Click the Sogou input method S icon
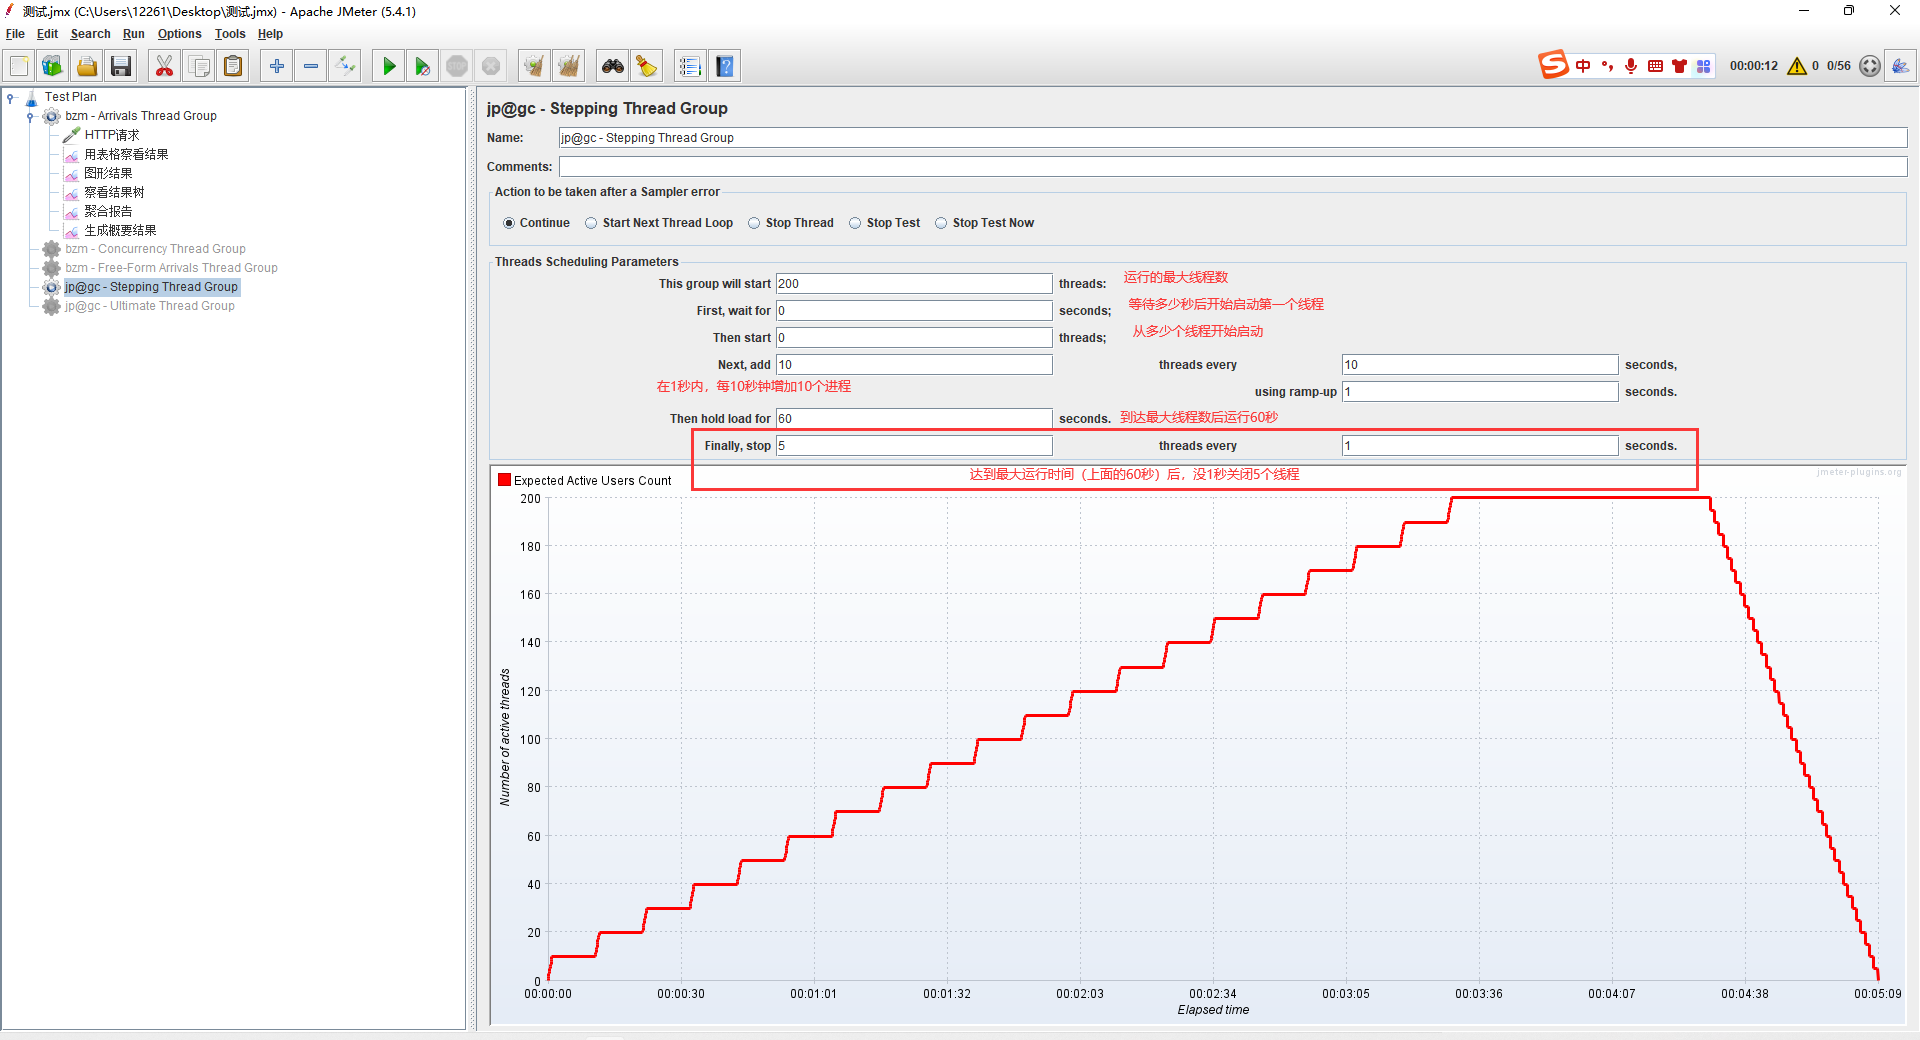1920x1040 pixels. point(1553,65)
